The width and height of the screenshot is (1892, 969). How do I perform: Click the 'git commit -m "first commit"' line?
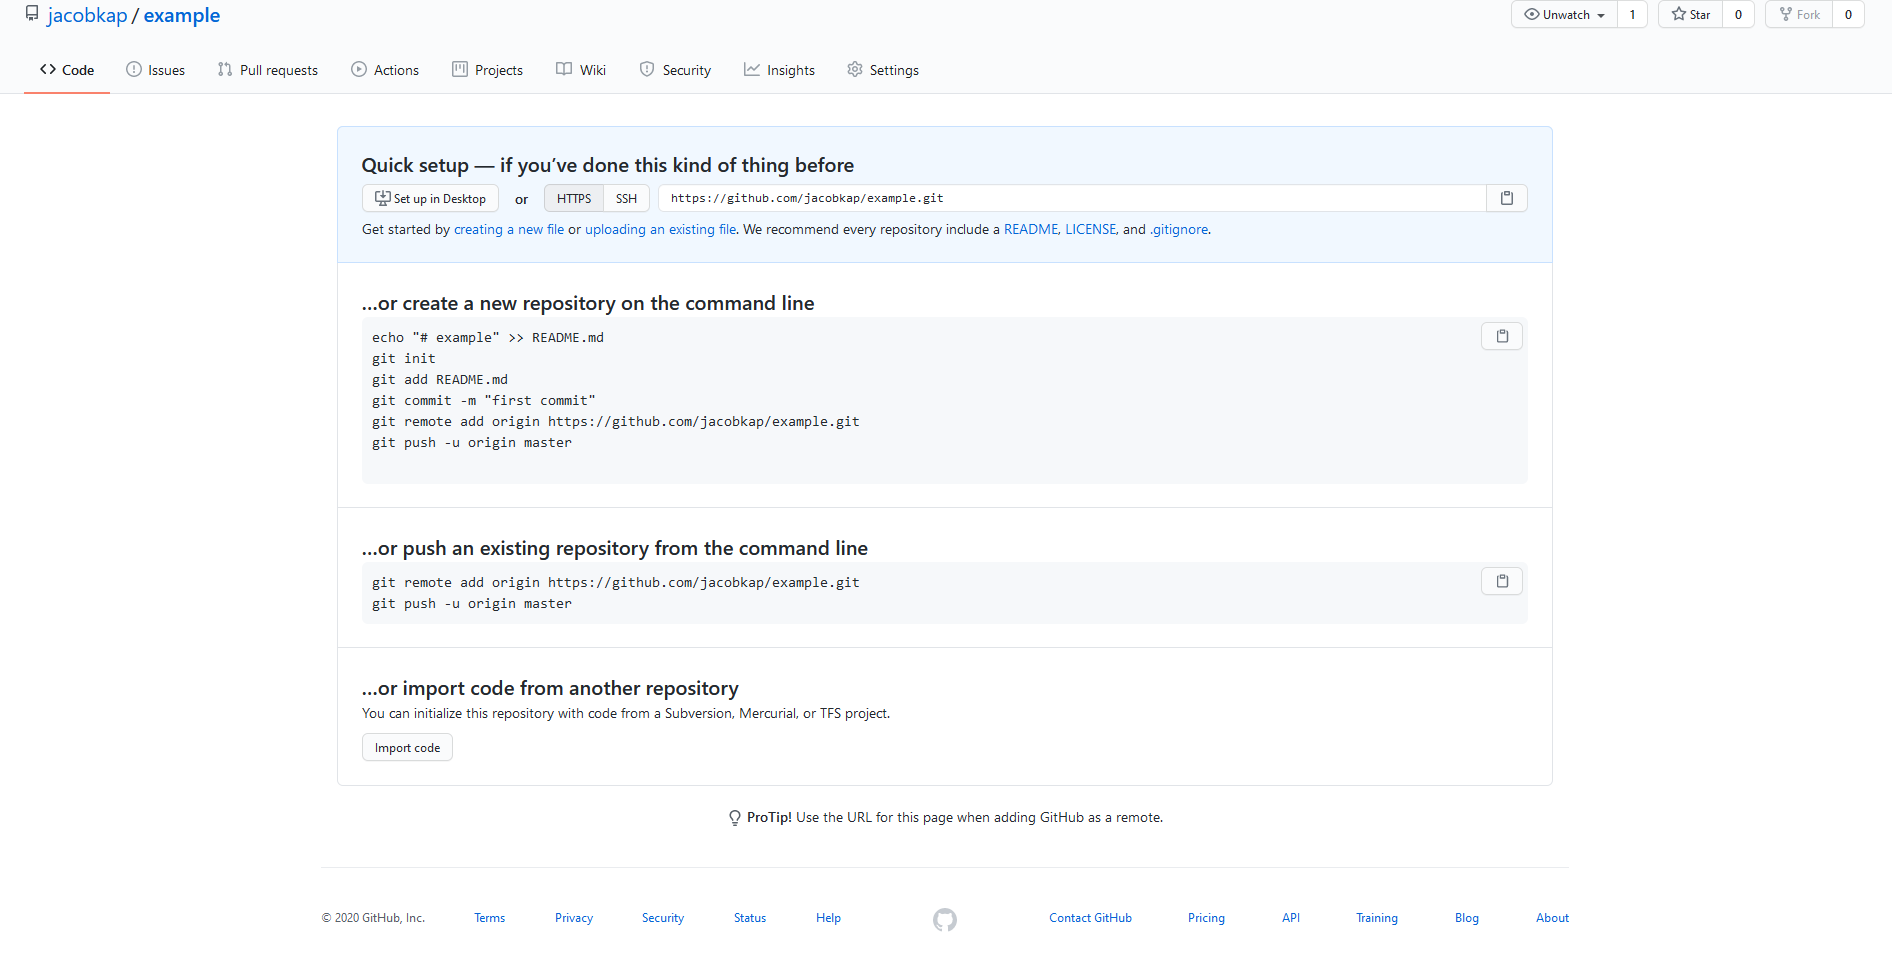(x=484, y=400)
